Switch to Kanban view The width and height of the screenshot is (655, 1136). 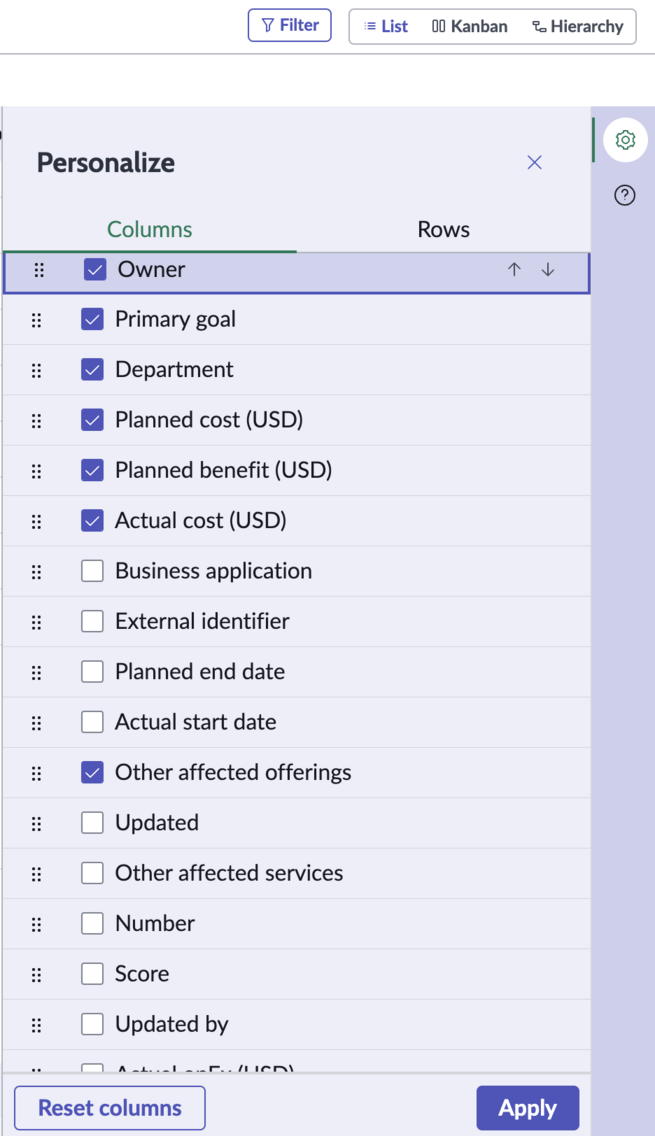(x=470, y=27)
